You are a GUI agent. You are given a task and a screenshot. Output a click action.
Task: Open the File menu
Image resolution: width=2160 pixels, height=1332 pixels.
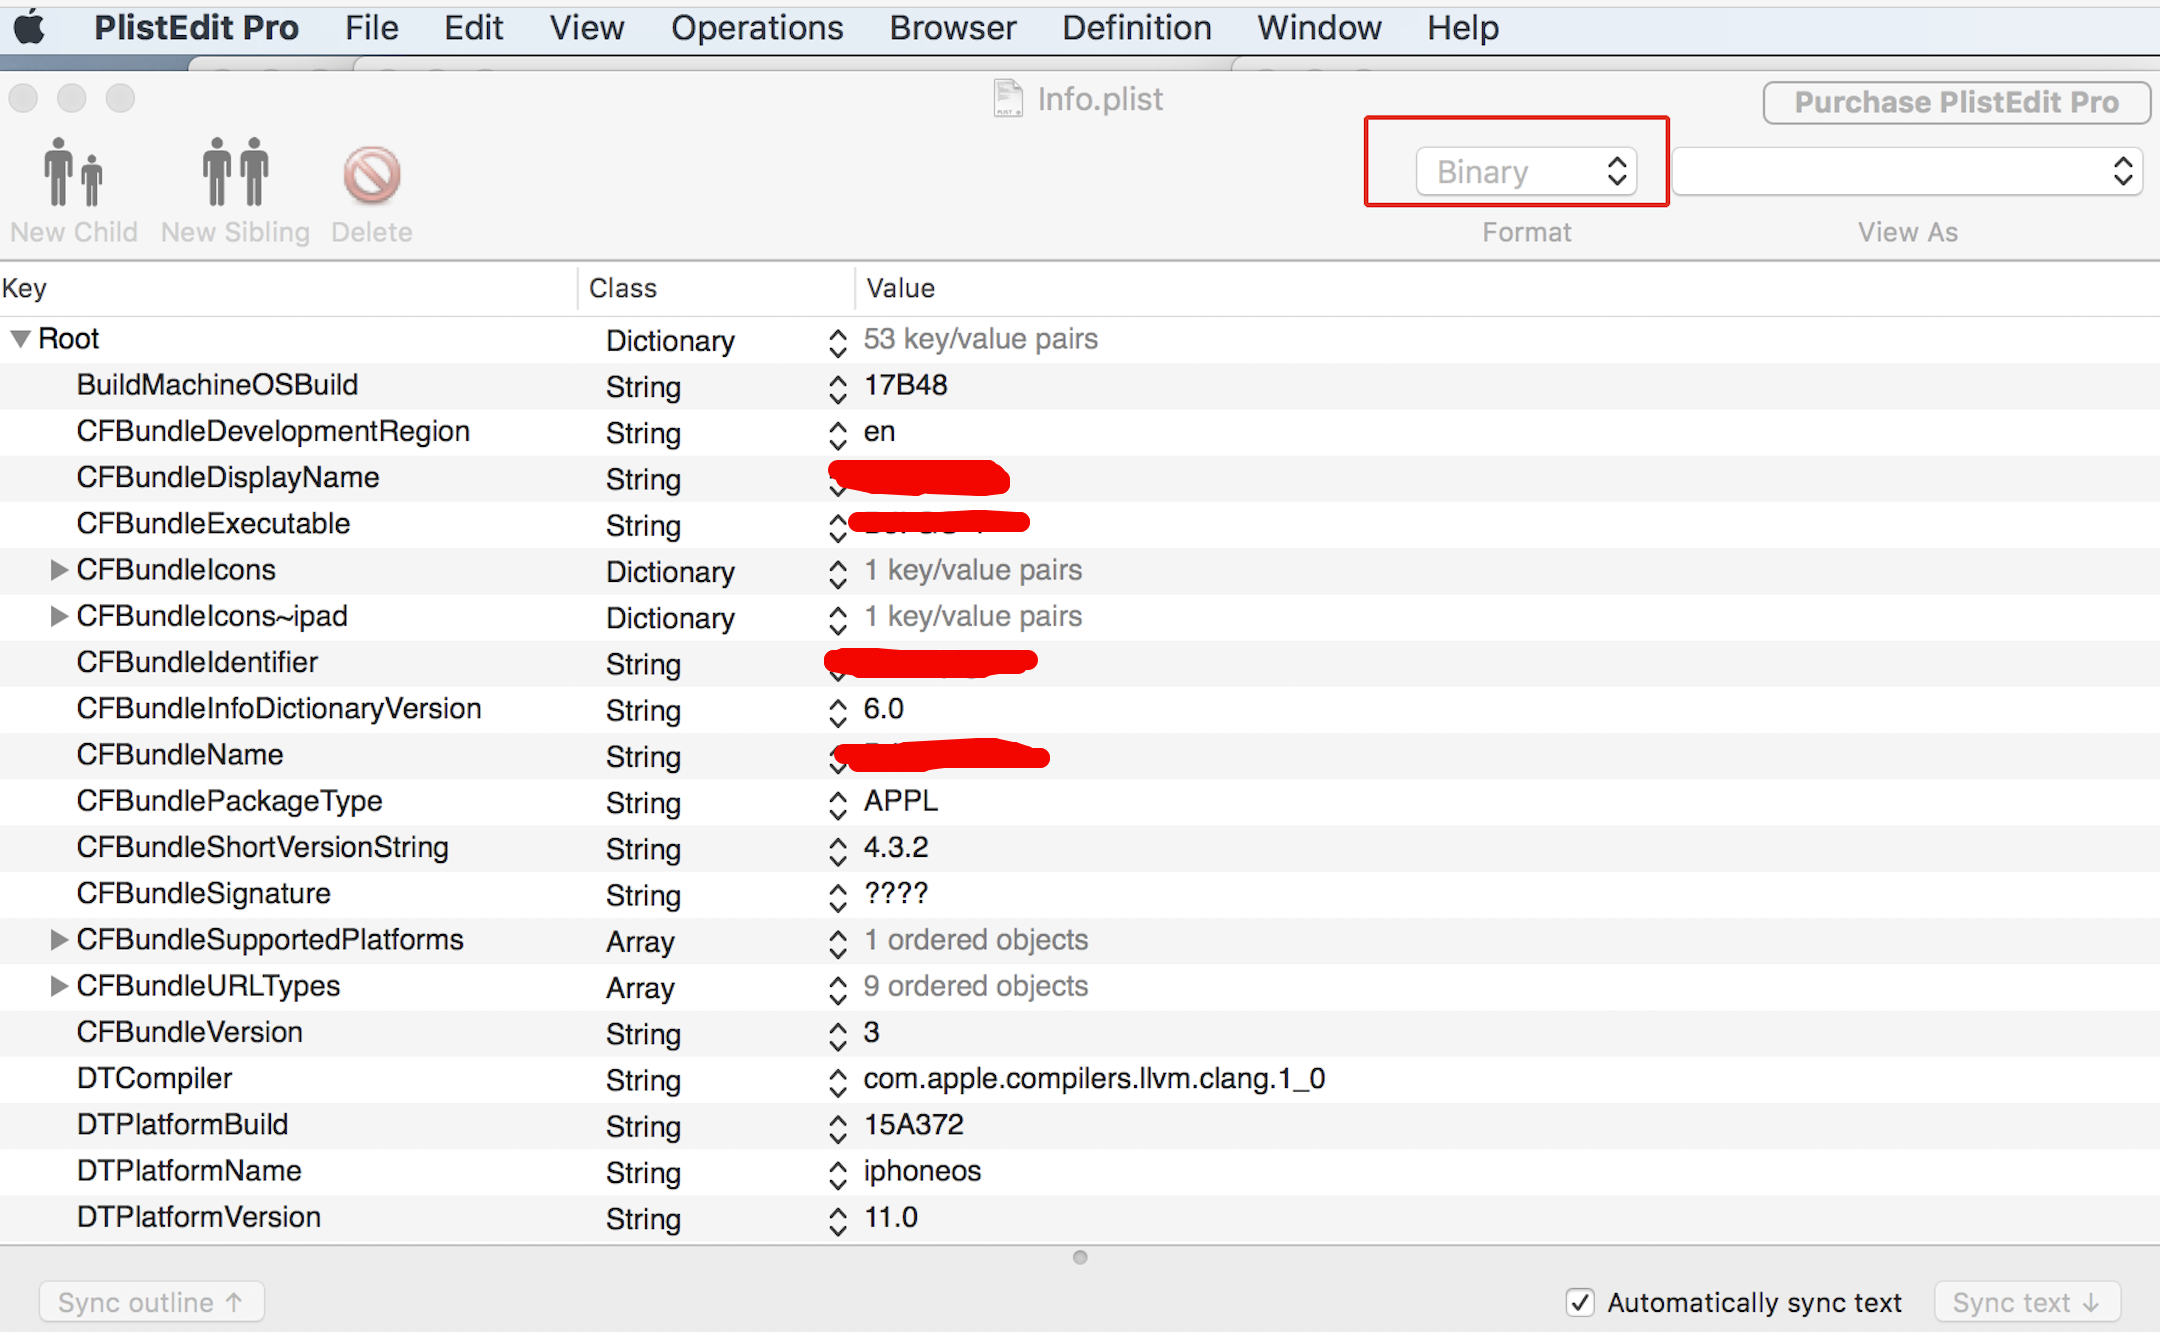pyautogui.click(x=371, y=27)
